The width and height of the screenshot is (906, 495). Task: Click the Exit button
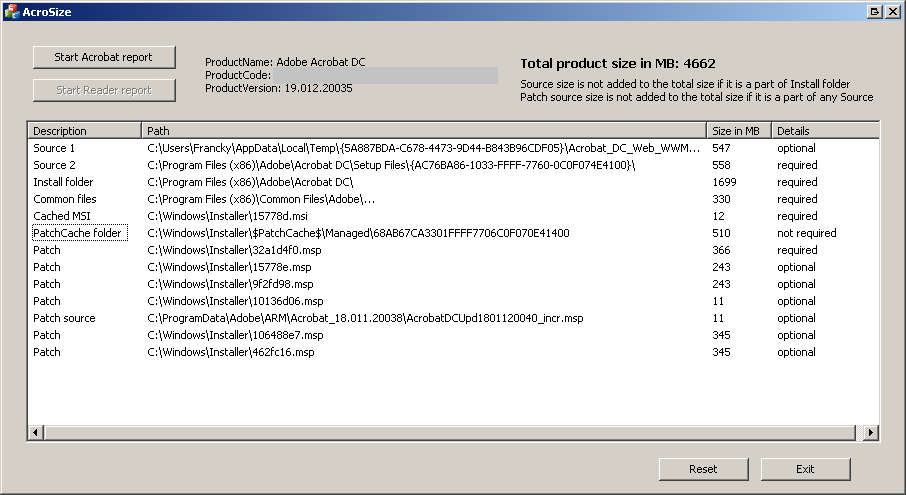805,469
